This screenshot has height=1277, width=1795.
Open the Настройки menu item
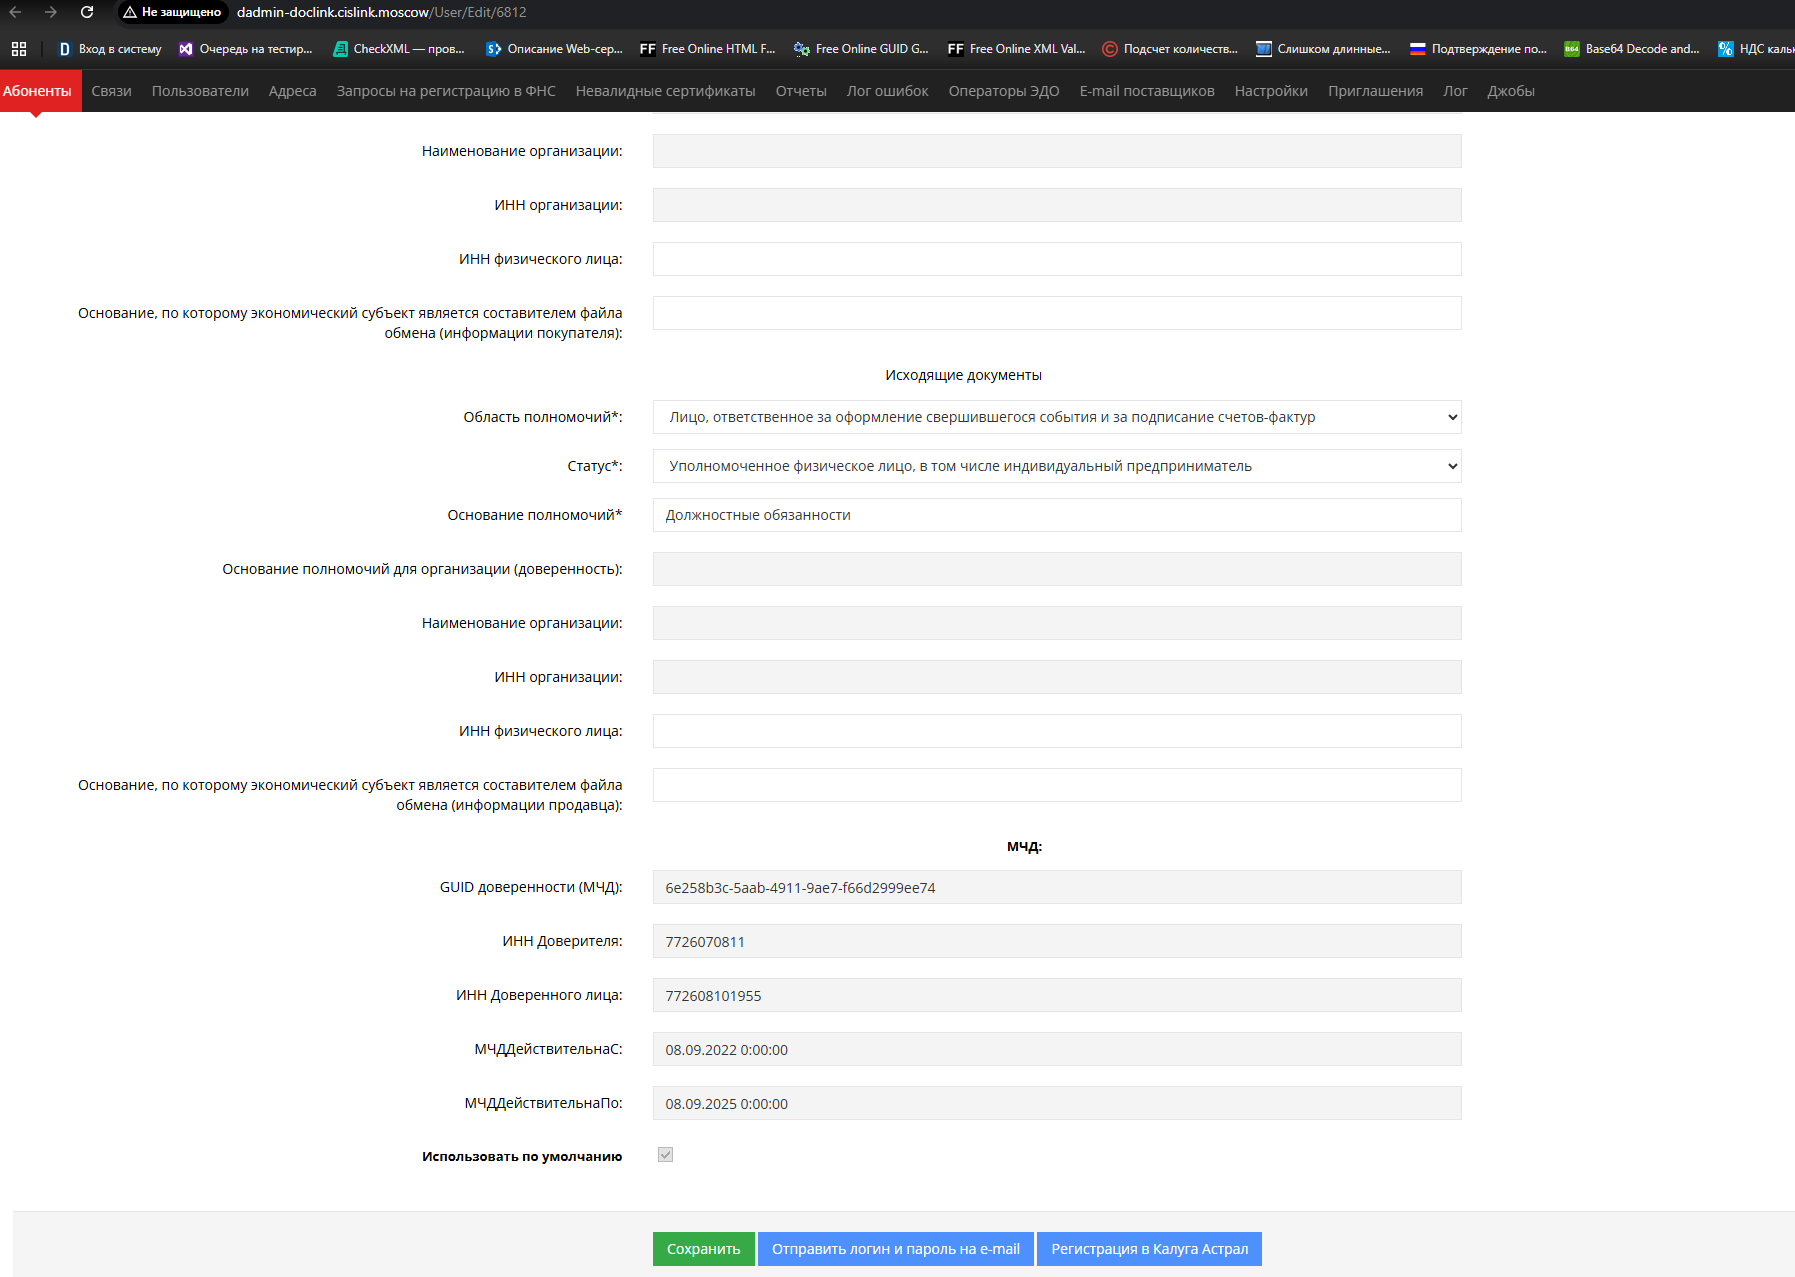tap(1271, 91)
